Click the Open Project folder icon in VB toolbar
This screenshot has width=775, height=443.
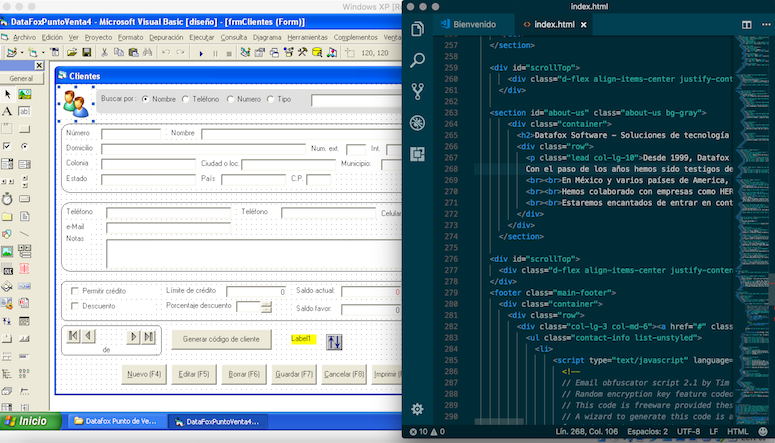[72, 52]
